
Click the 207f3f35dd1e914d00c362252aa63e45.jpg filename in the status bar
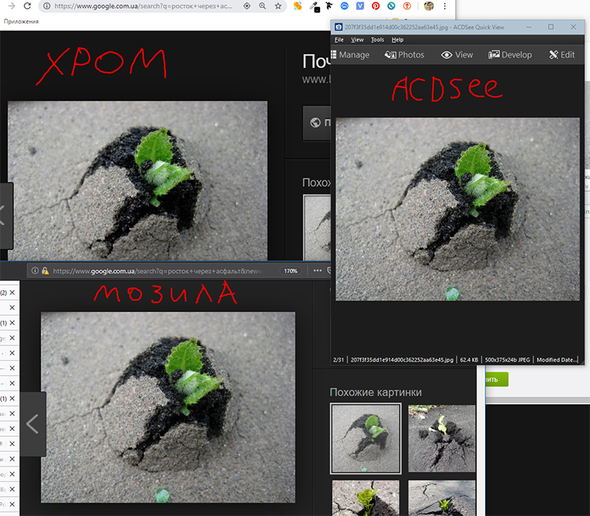point(402,360)
